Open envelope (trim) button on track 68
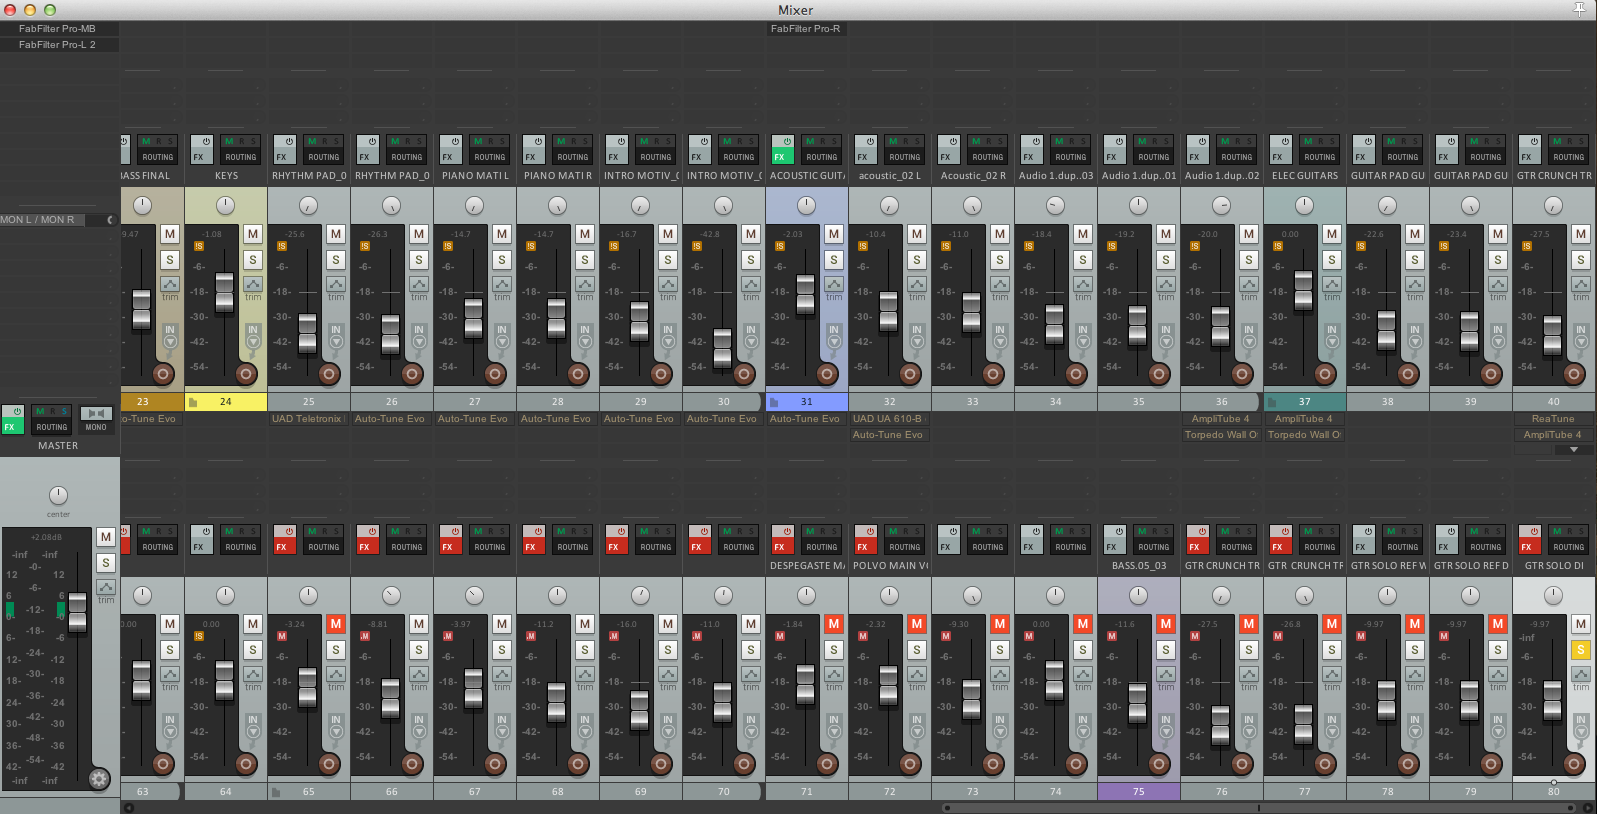 tap(585, 676)
